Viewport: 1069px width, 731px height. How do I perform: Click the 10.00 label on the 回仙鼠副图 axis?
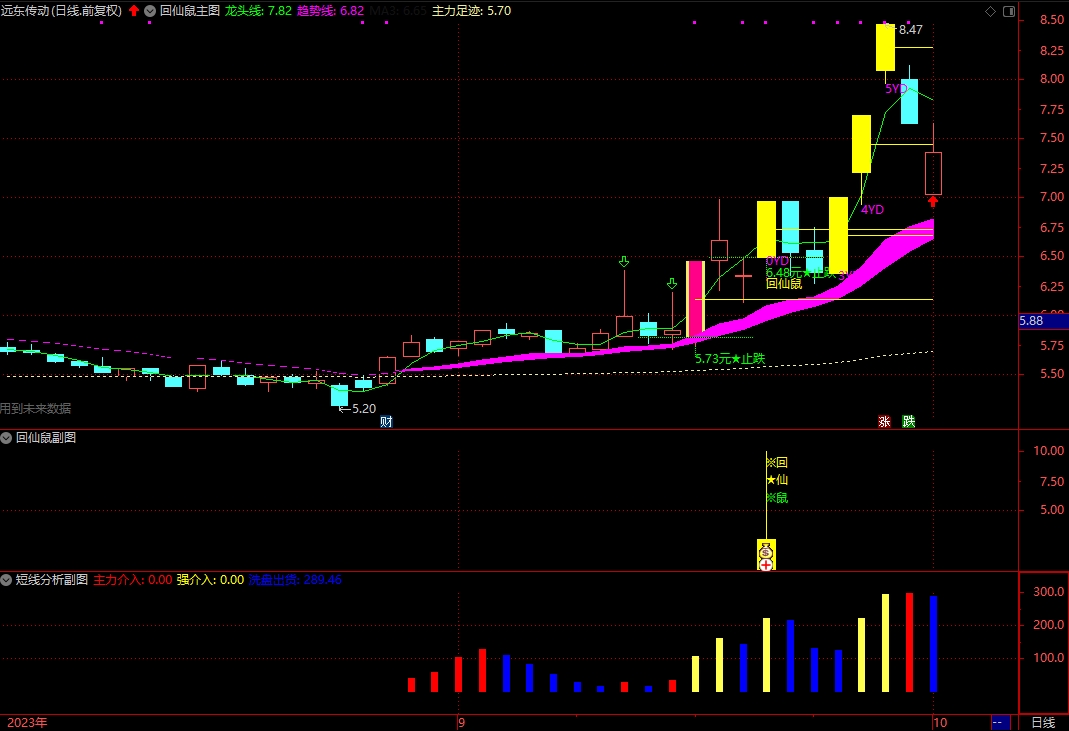(x=1049, y=451)
